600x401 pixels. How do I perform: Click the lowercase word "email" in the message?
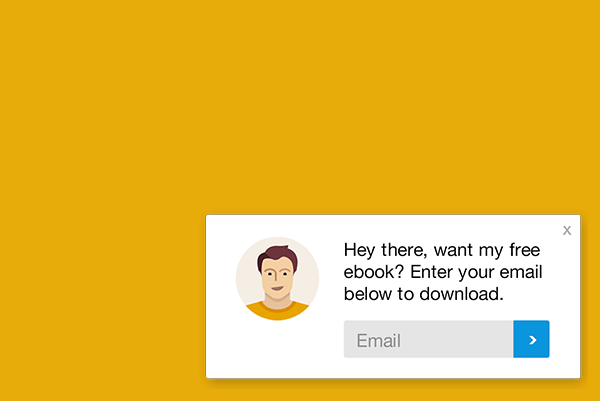[526, 272]
